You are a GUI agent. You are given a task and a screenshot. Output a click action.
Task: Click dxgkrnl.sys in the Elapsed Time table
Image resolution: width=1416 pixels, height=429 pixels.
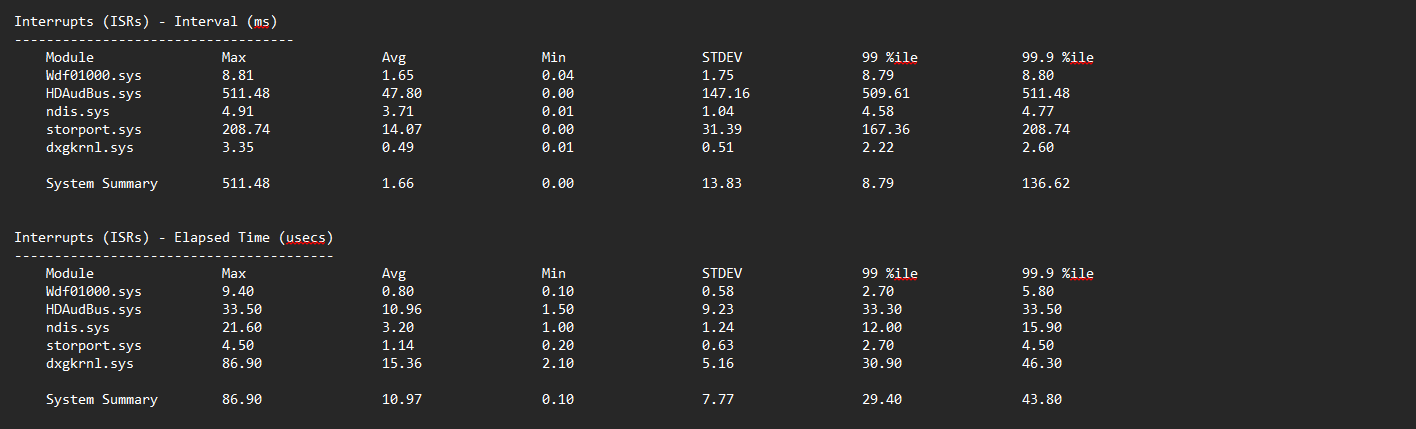coord(89,363)
